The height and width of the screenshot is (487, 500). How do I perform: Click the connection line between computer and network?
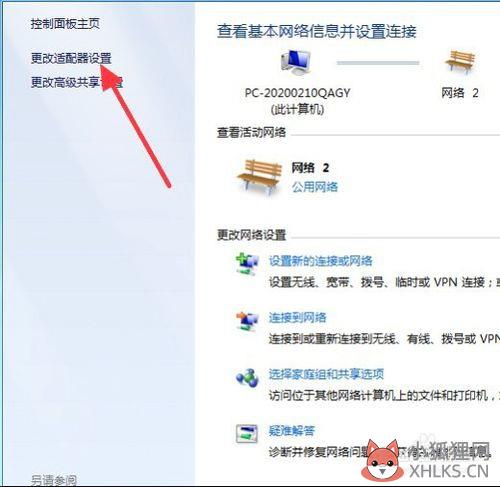tap(378, 62)
